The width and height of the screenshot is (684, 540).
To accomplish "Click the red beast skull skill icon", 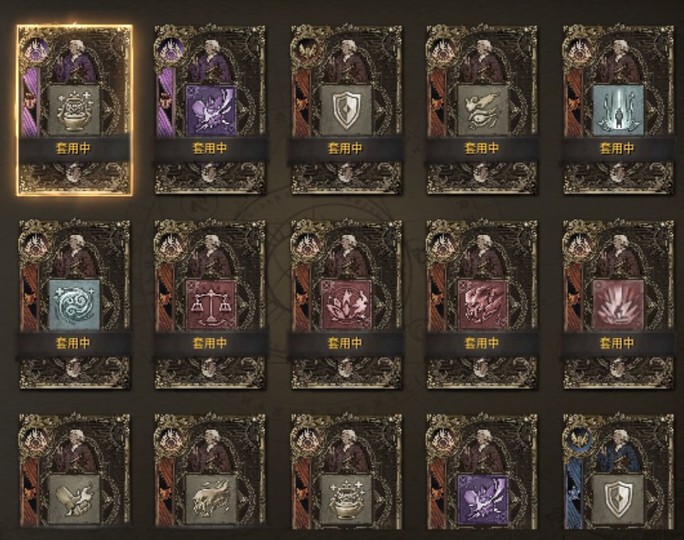I will click(482, 305).
